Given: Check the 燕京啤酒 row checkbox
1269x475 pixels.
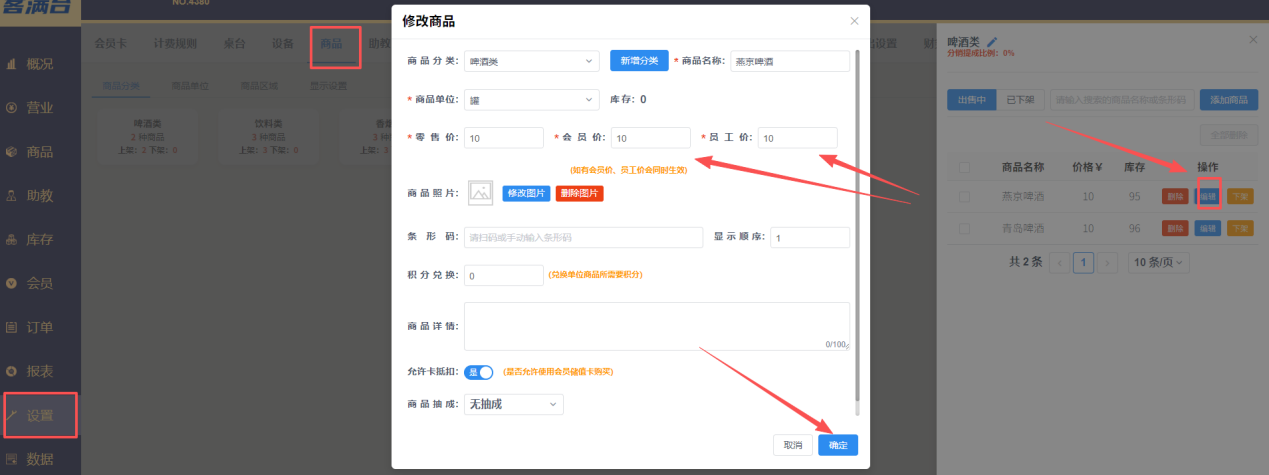Looking at the screenshot, I should point(964,198).
